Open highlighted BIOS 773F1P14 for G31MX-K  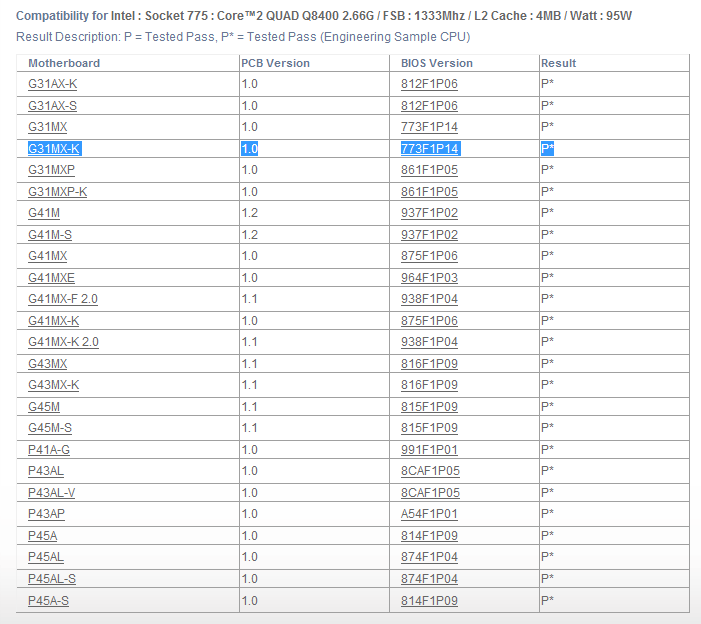(431, 148)
